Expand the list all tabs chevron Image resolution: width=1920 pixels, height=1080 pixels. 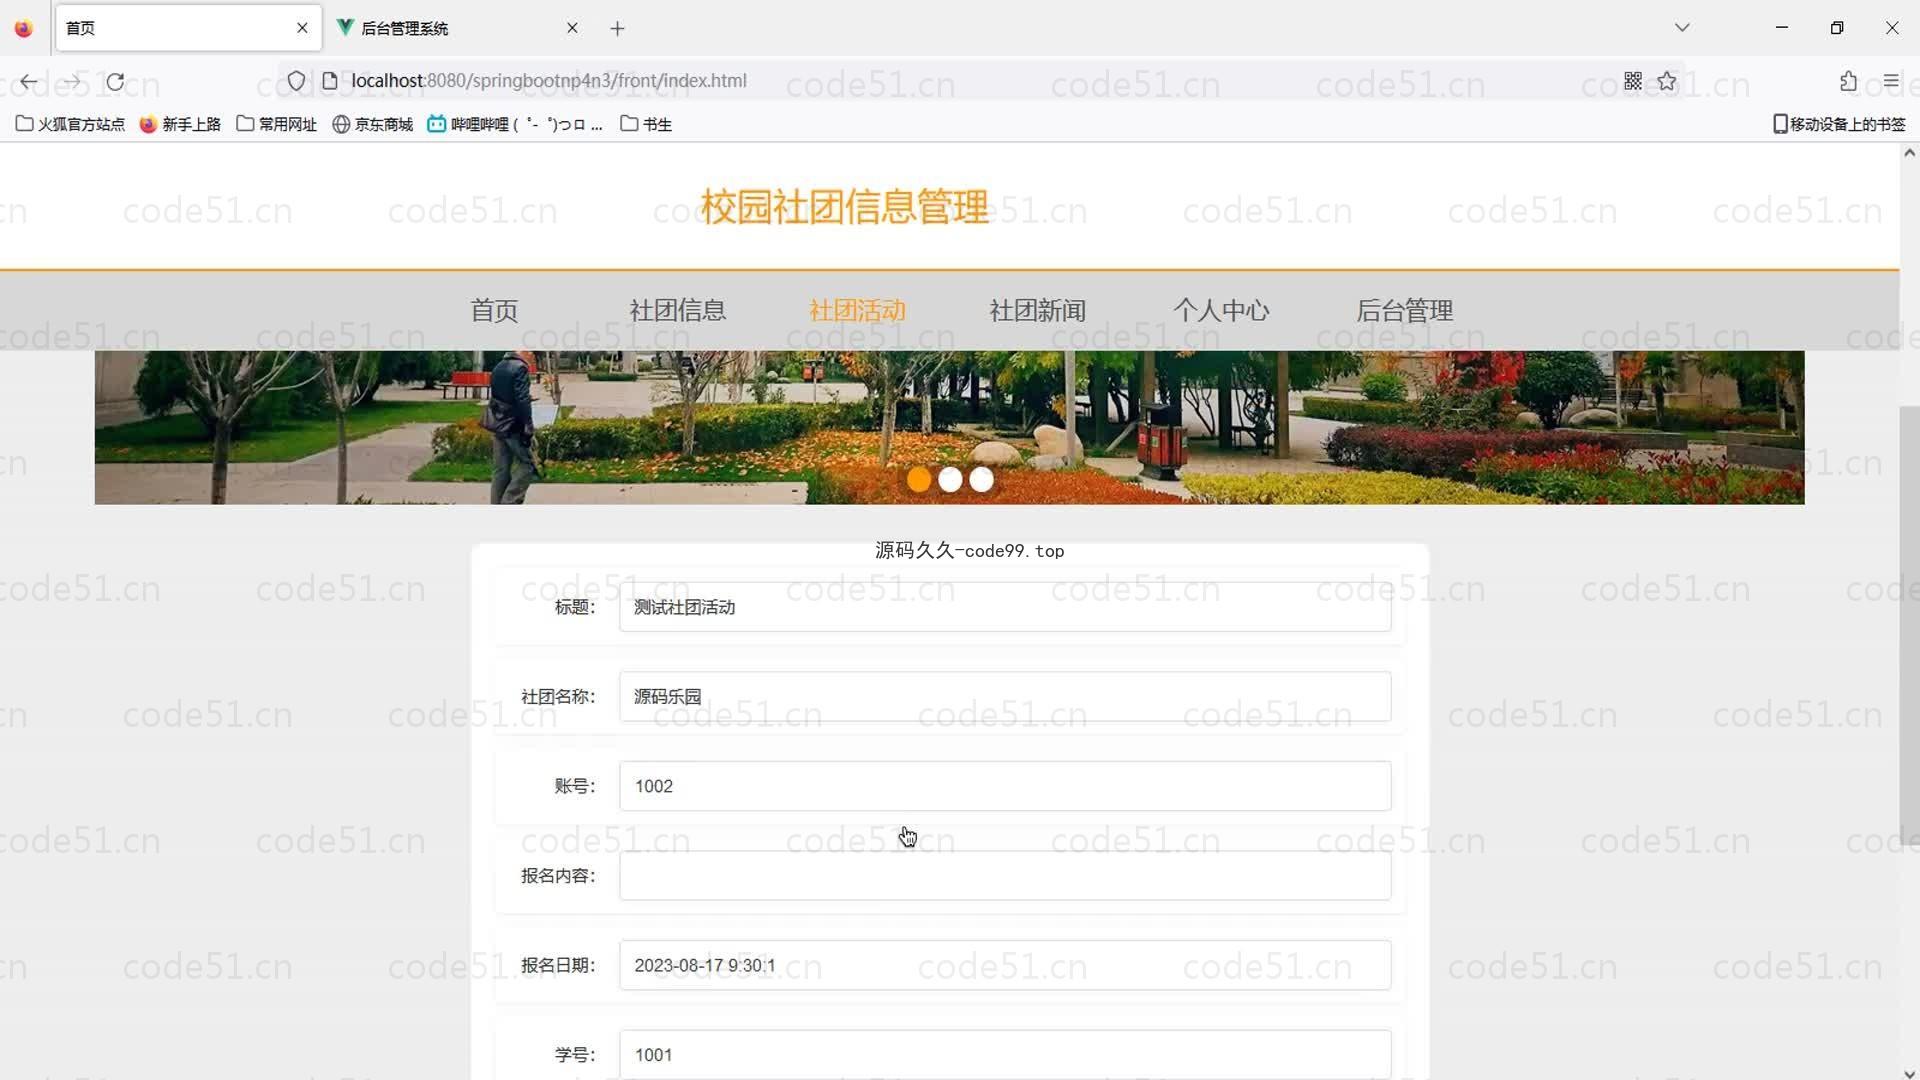[1682, 28]
